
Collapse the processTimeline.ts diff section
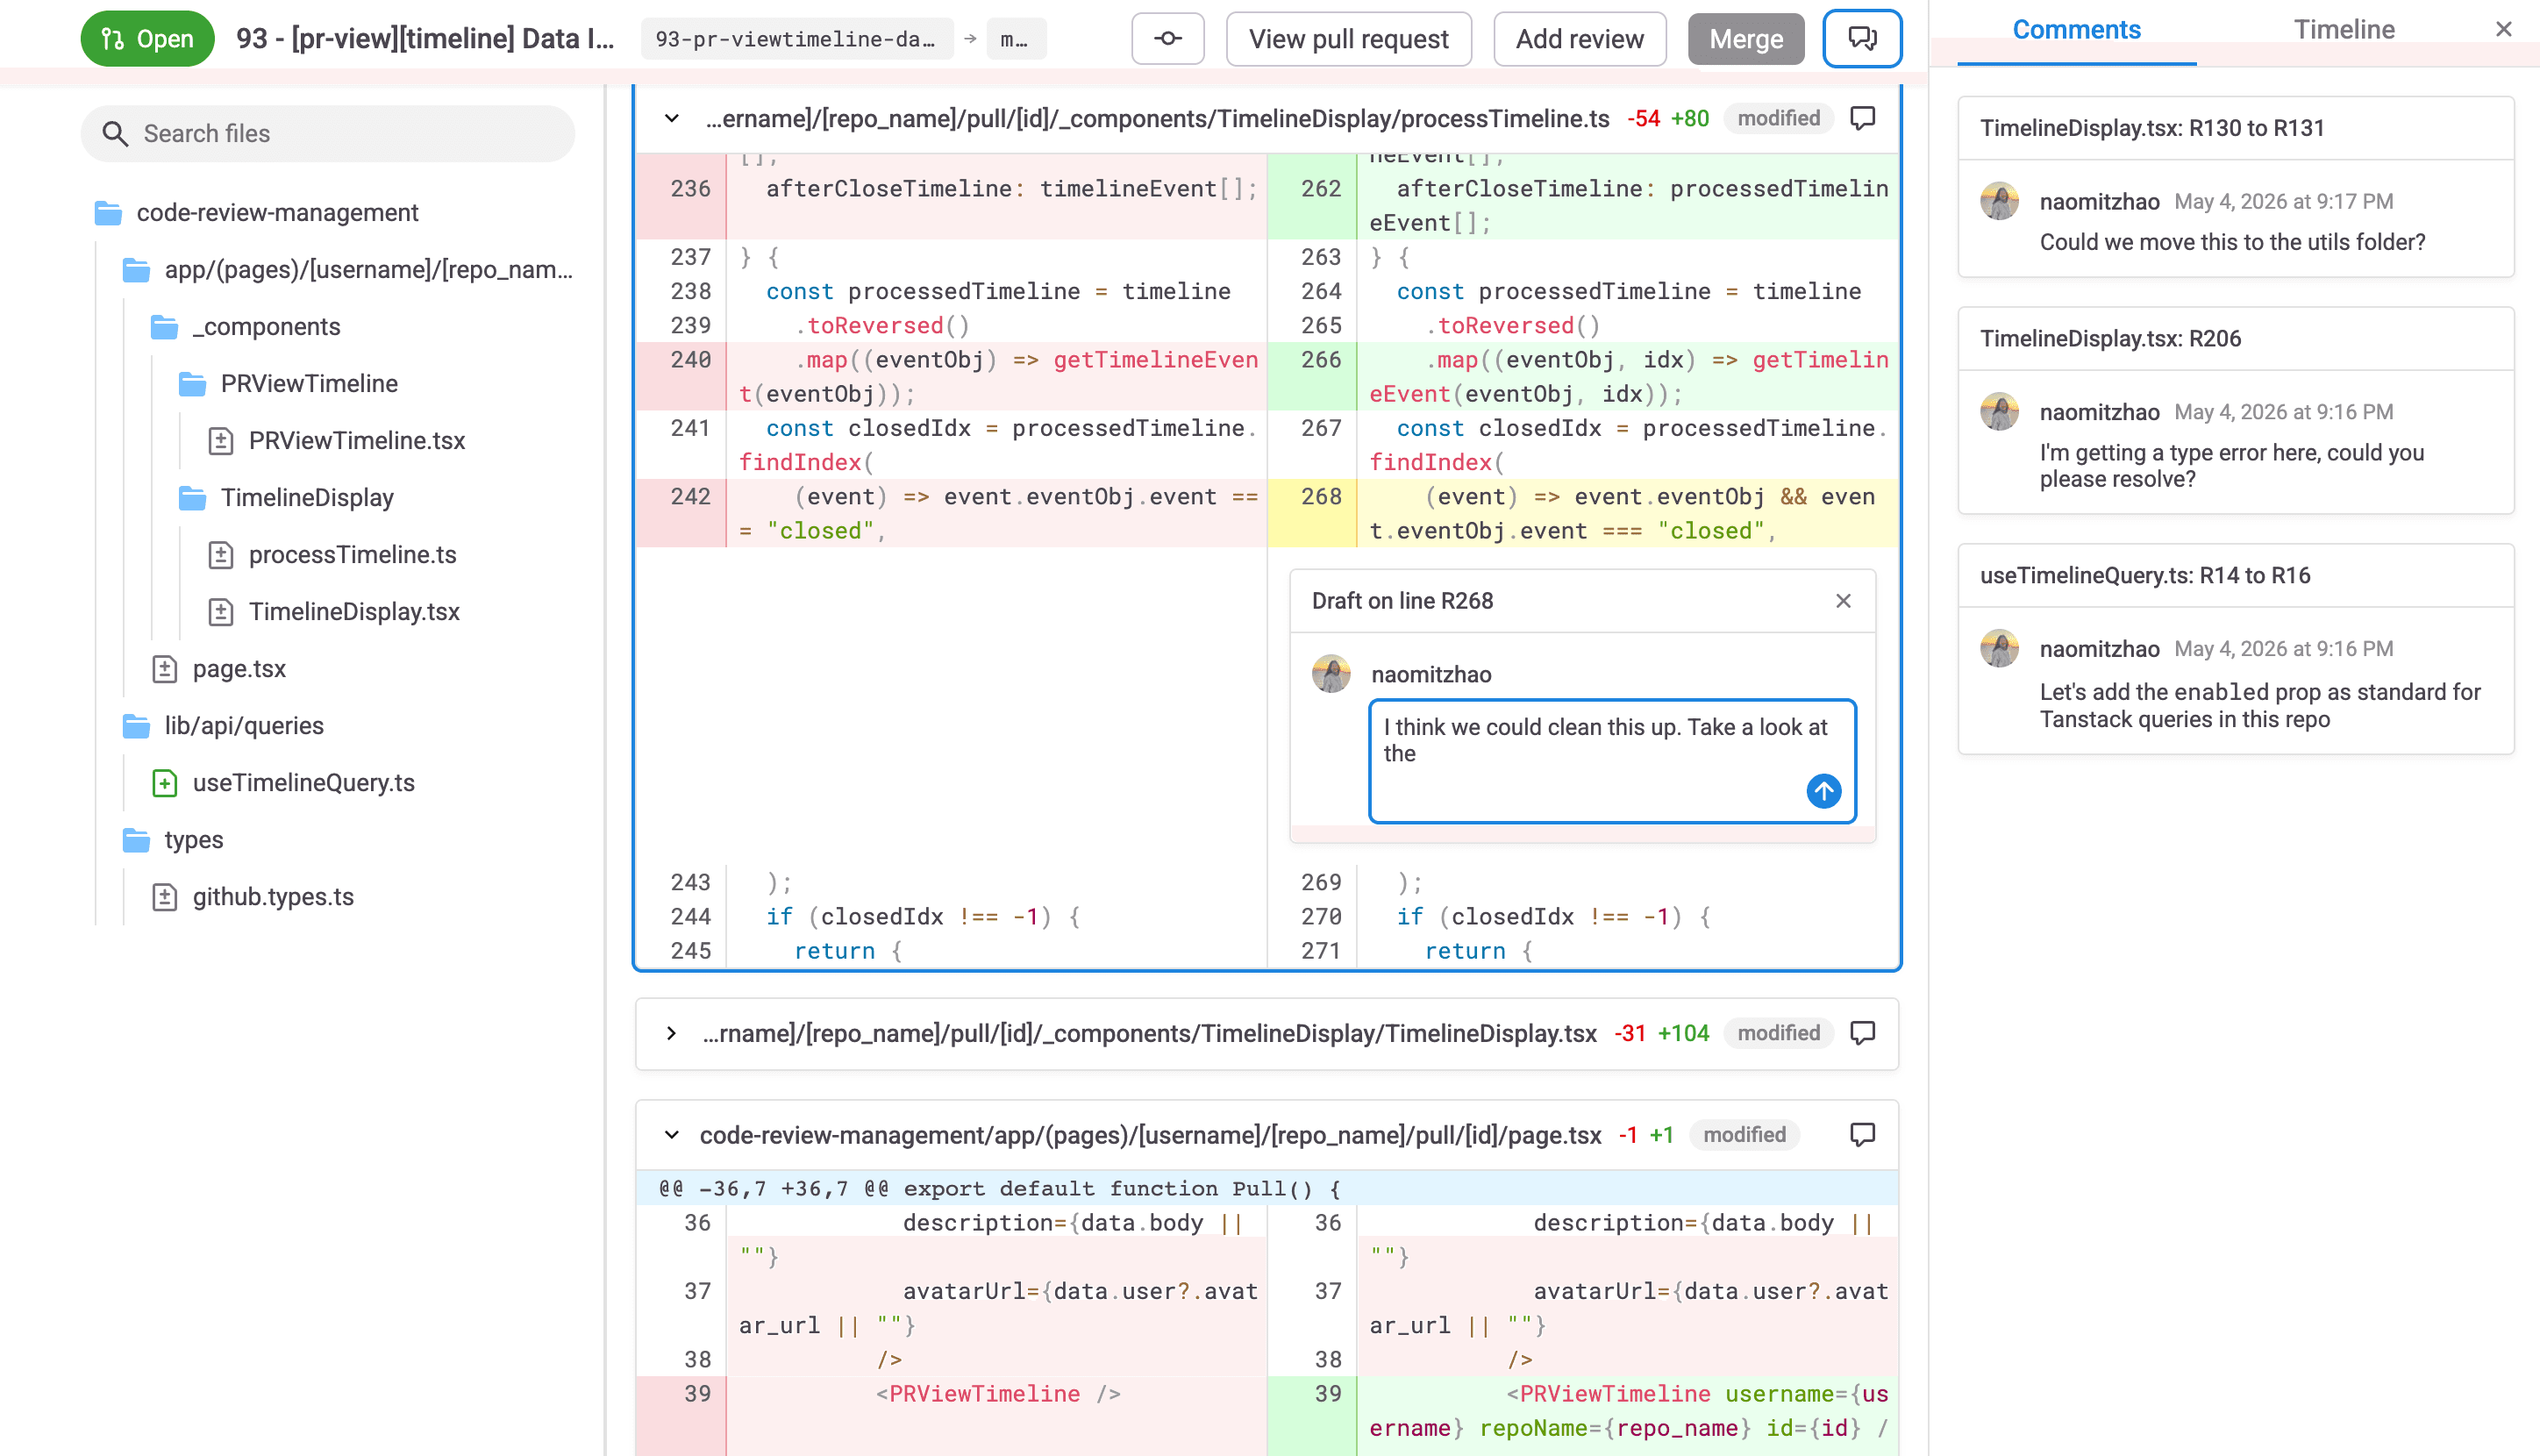(x=672, y=119)
